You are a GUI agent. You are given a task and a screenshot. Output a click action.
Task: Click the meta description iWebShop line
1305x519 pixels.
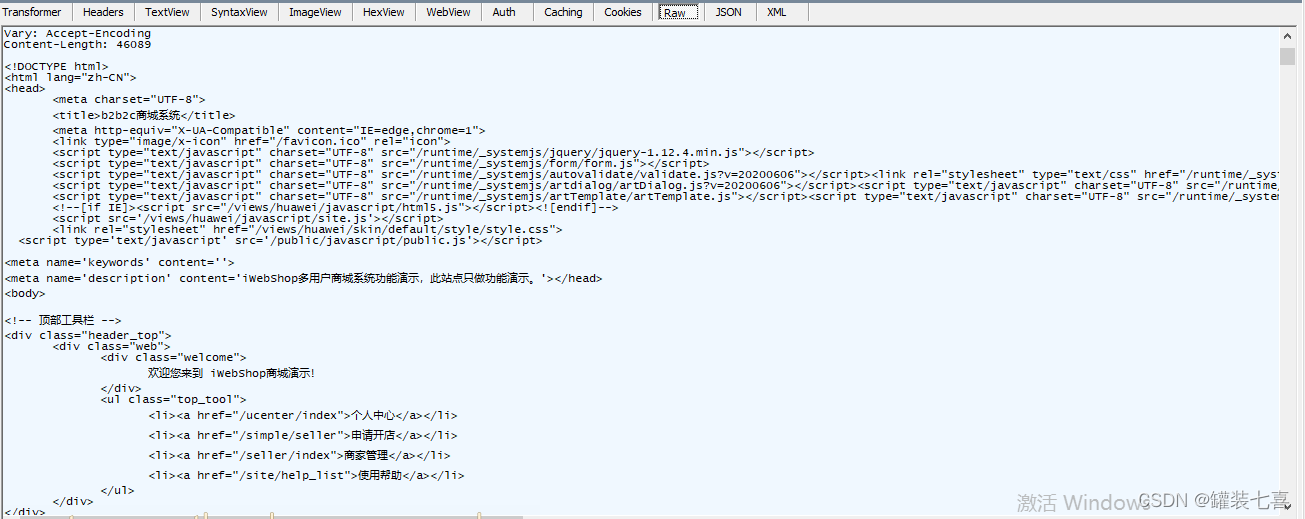click(303, 278)
